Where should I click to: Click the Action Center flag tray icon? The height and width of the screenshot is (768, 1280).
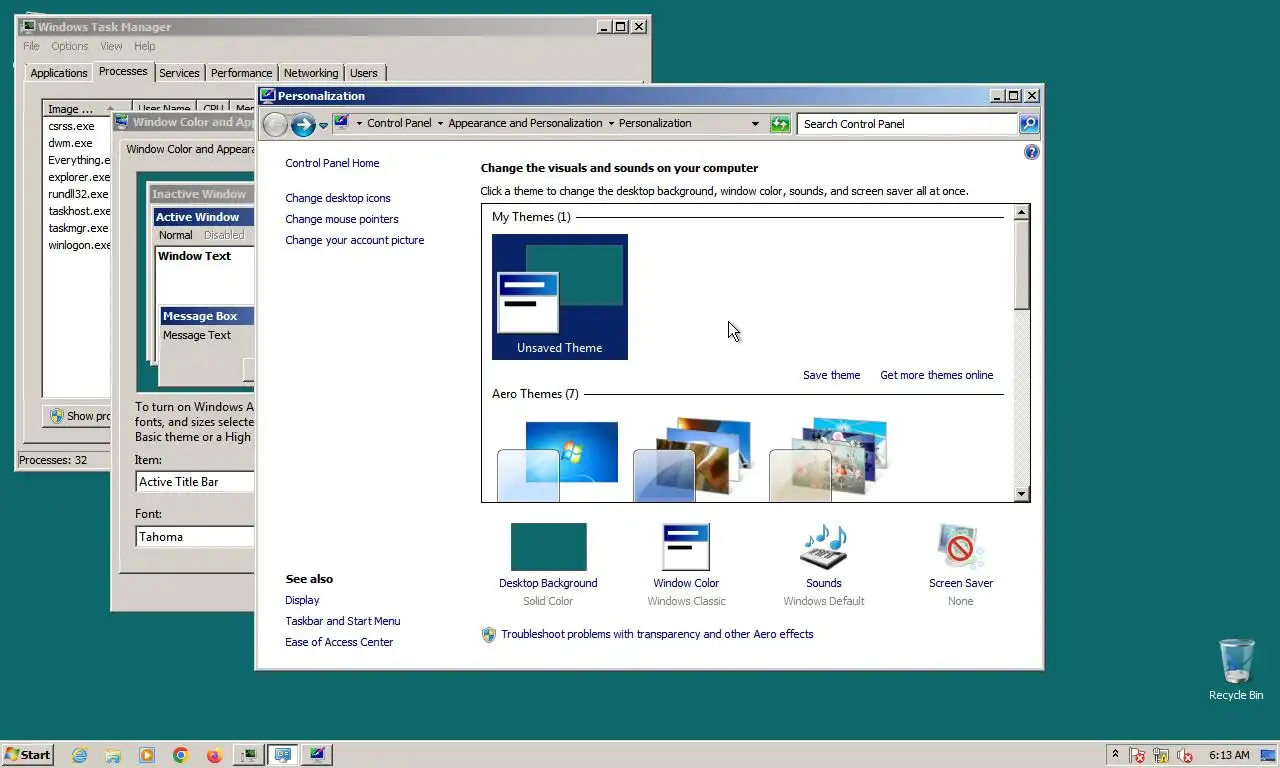1137,755
